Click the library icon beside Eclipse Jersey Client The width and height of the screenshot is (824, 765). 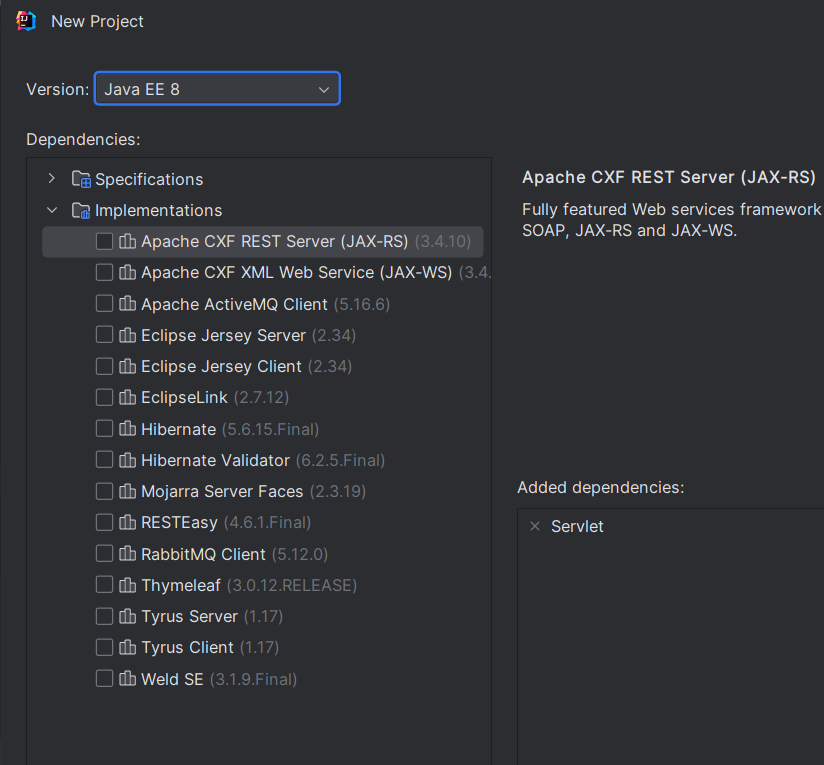click(x=127, y=366)
